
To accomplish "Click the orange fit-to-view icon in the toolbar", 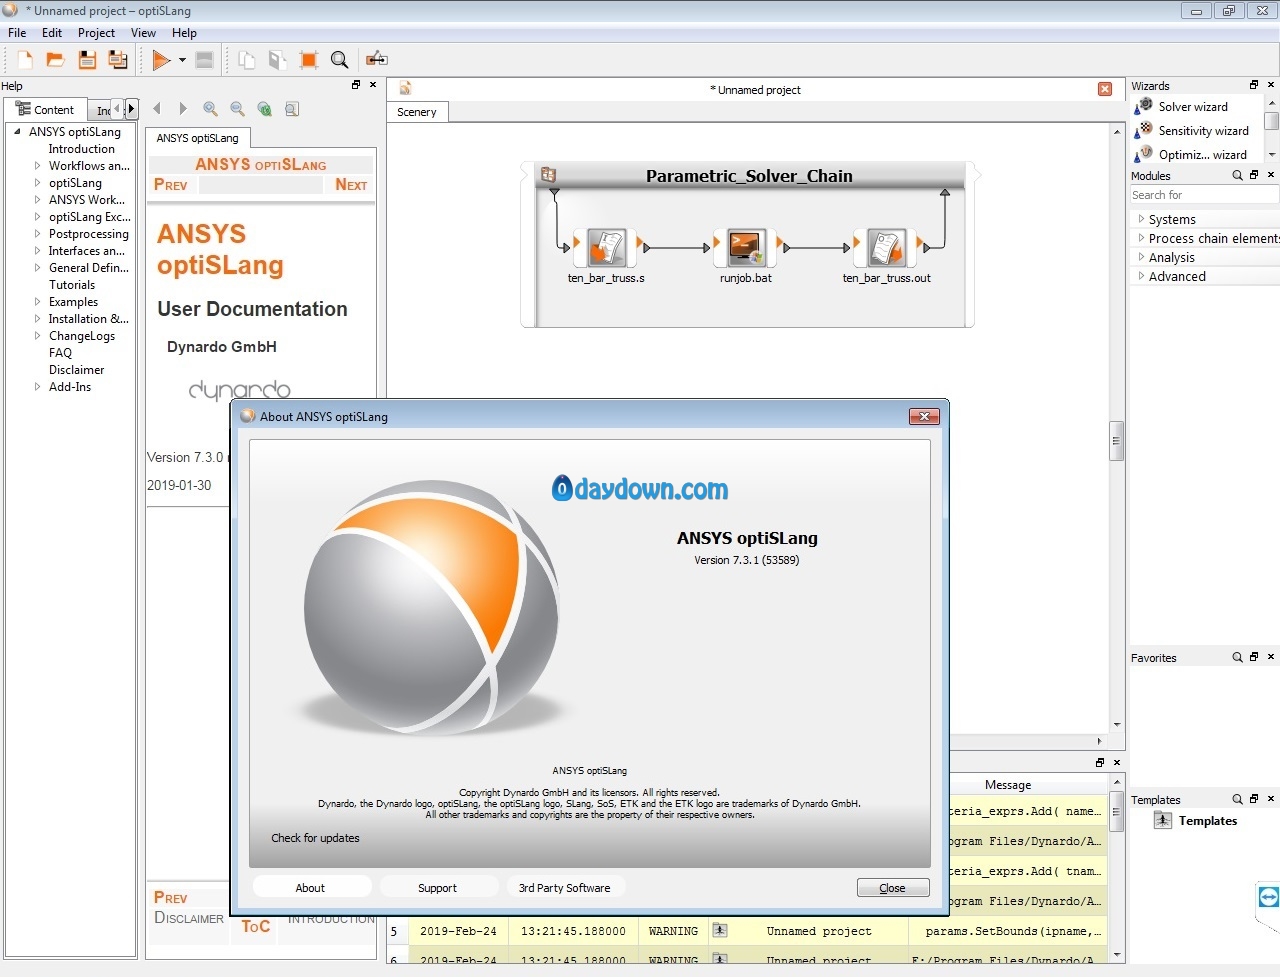I will 309,60.
